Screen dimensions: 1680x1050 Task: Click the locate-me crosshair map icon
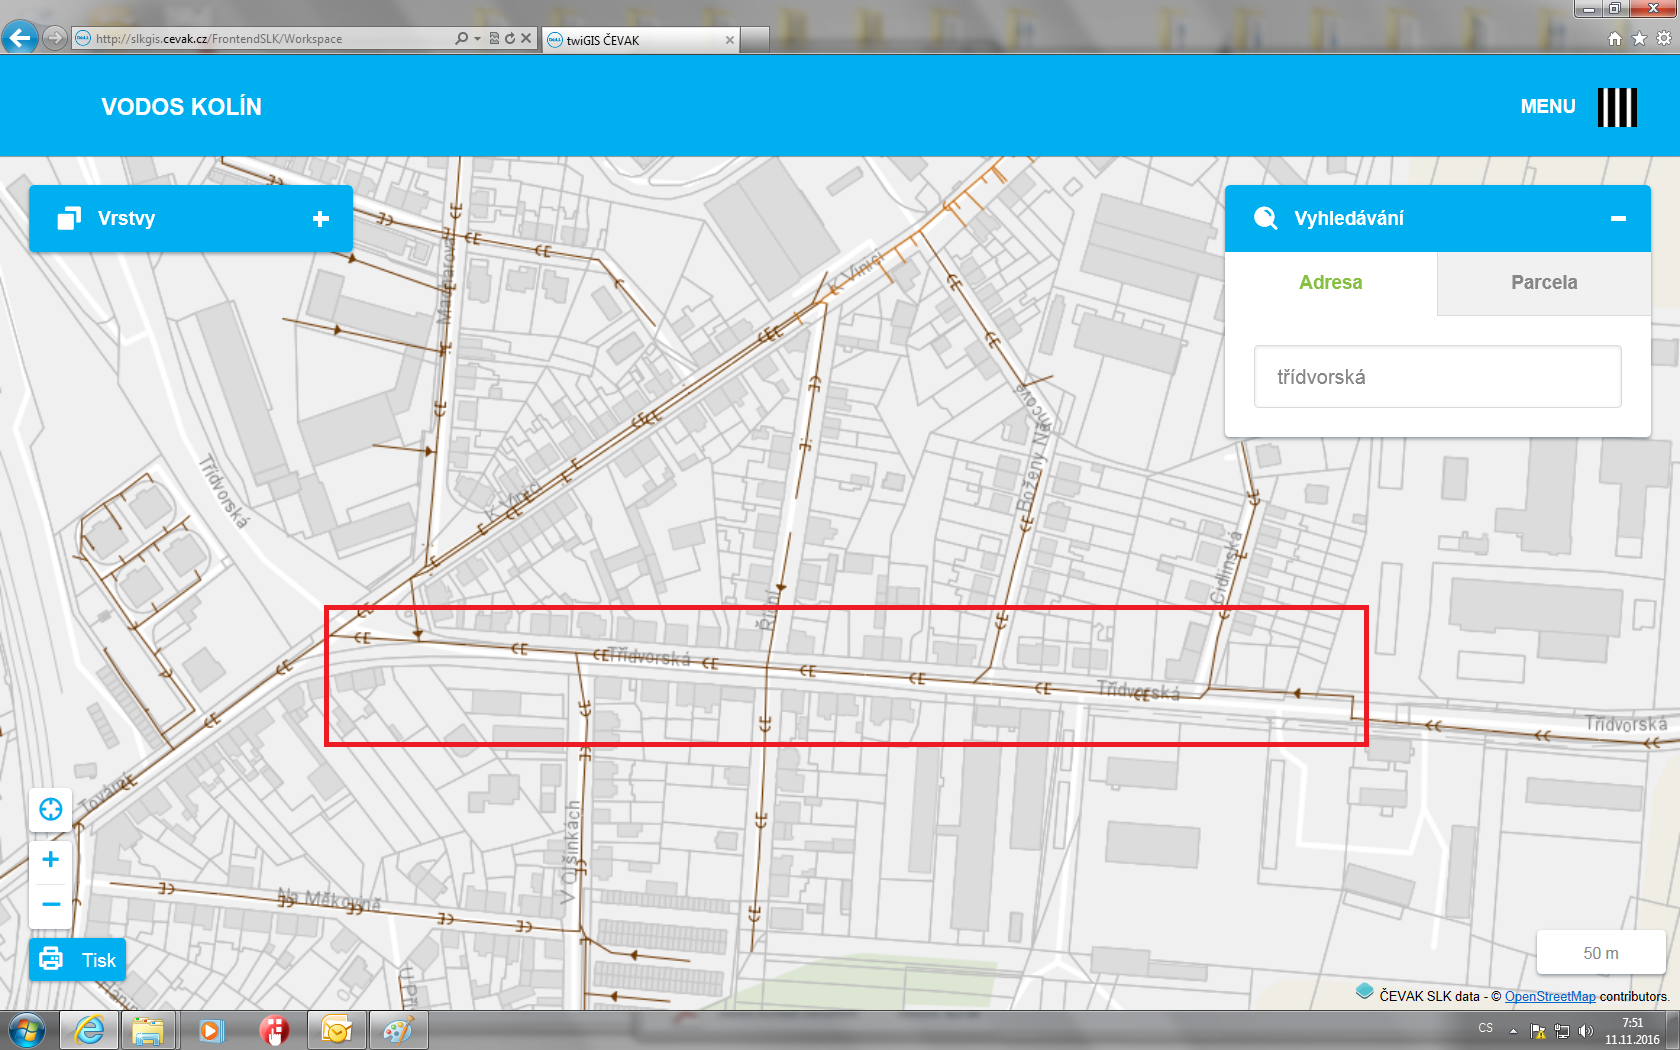pyautogui.click(x=51, y=809)
